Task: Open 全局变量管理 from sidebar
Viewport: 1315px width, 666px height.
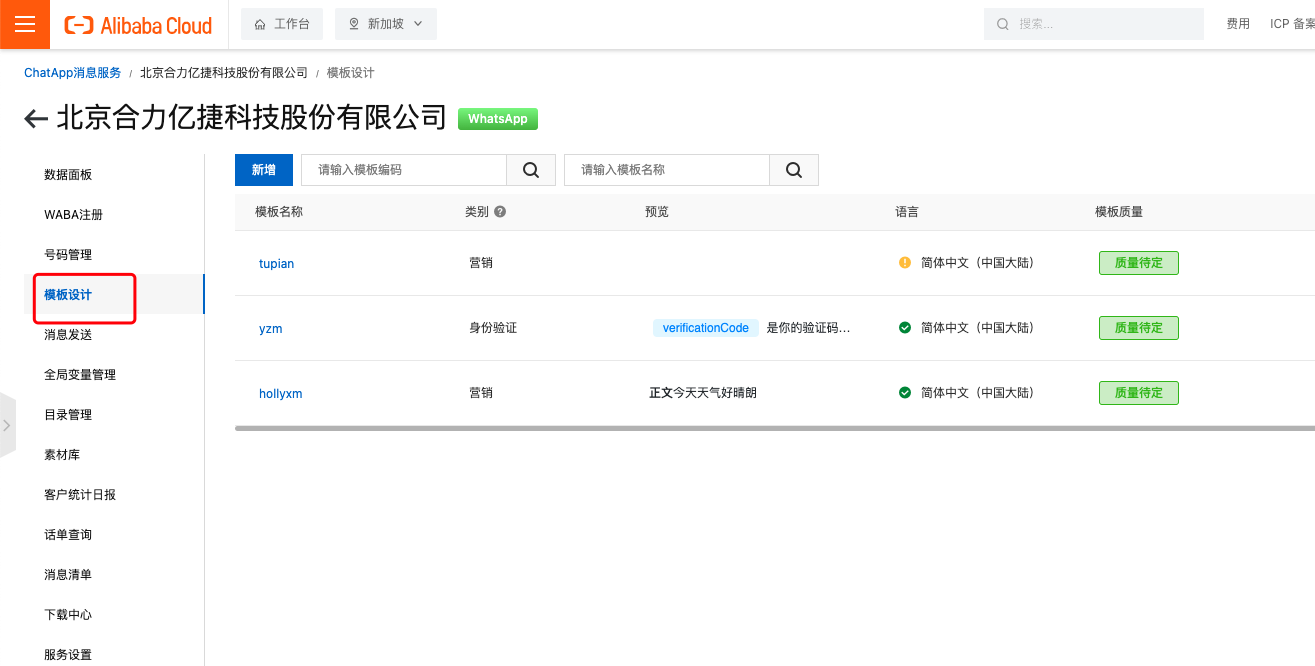Action: pyautogui.click(x=80, y=375)
